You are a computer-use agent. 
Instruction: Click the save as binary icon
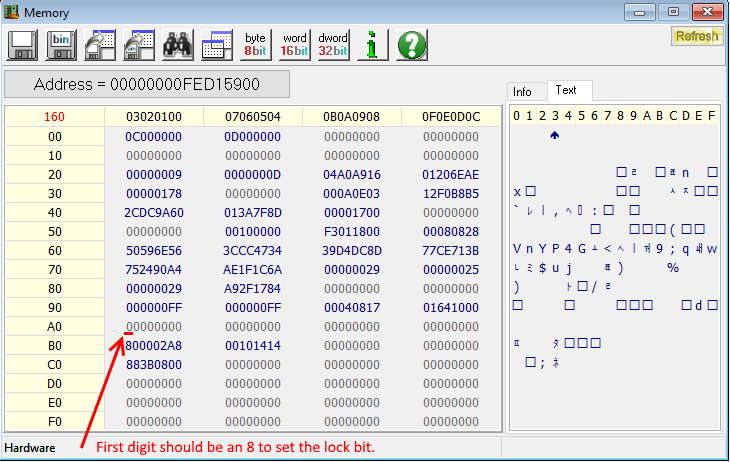click(x=62, y=44)
